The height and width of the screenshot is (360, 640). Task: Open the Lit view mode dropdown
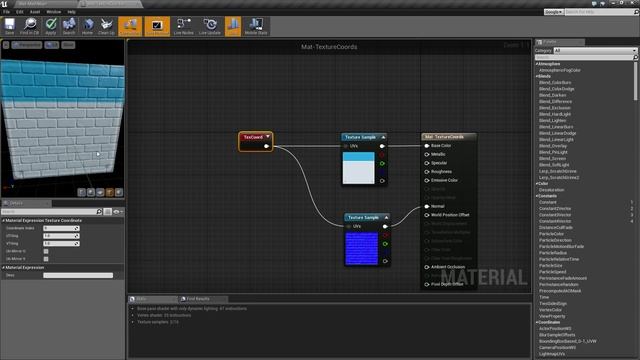point(52,45)
